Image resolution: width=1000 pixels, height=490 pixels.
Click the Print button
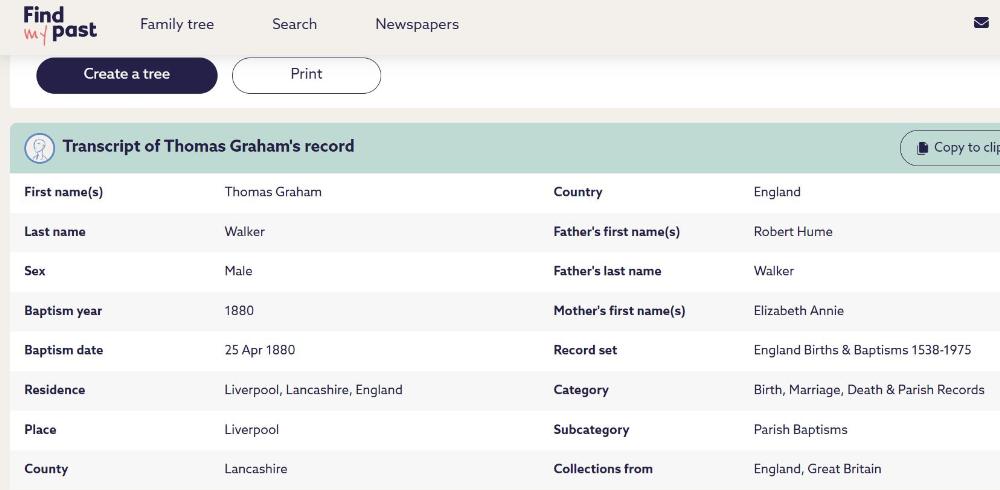[x=306, y=75]
